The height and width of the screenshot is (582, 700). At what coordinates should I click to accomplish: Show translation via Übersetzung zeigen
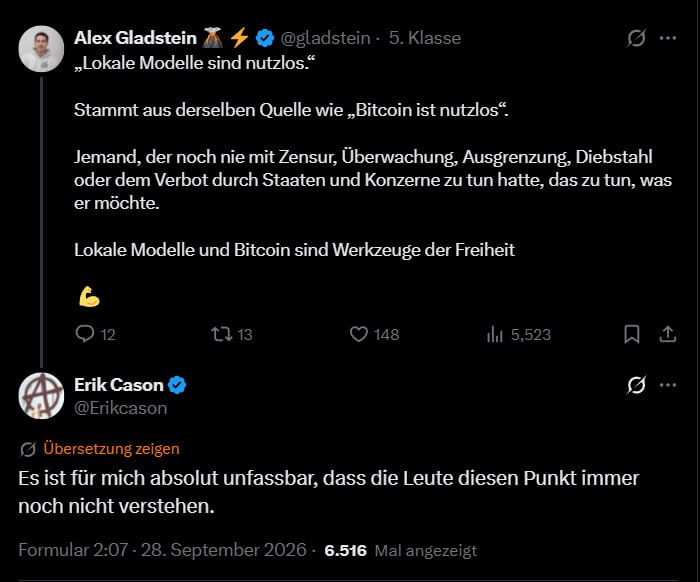coord(111,449)
